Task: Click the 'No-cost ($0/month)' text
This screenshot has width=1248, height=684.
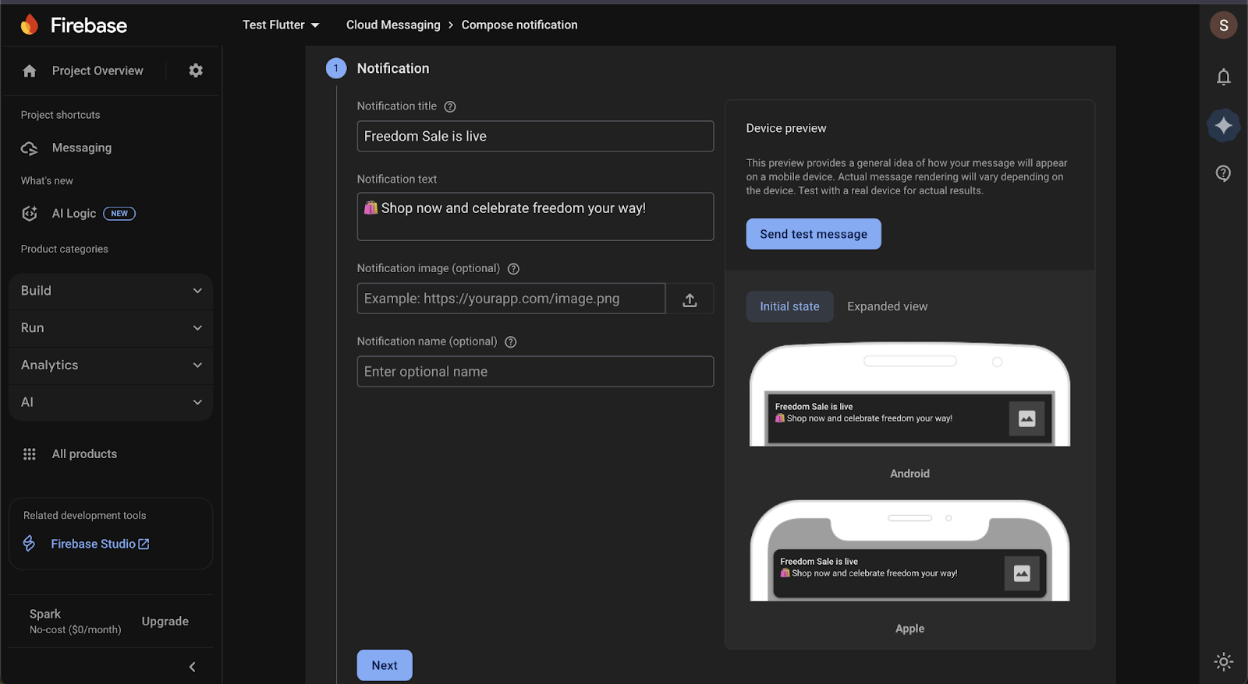Action: point(75,630)
